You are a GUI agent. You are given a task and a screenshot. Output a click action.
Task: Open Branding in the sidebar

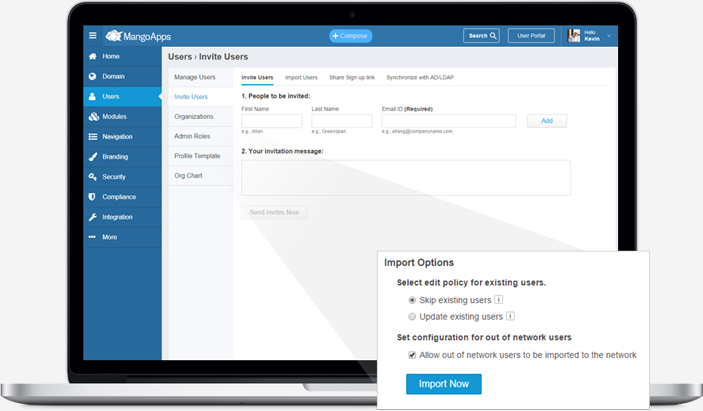click(x=122, y=157)
